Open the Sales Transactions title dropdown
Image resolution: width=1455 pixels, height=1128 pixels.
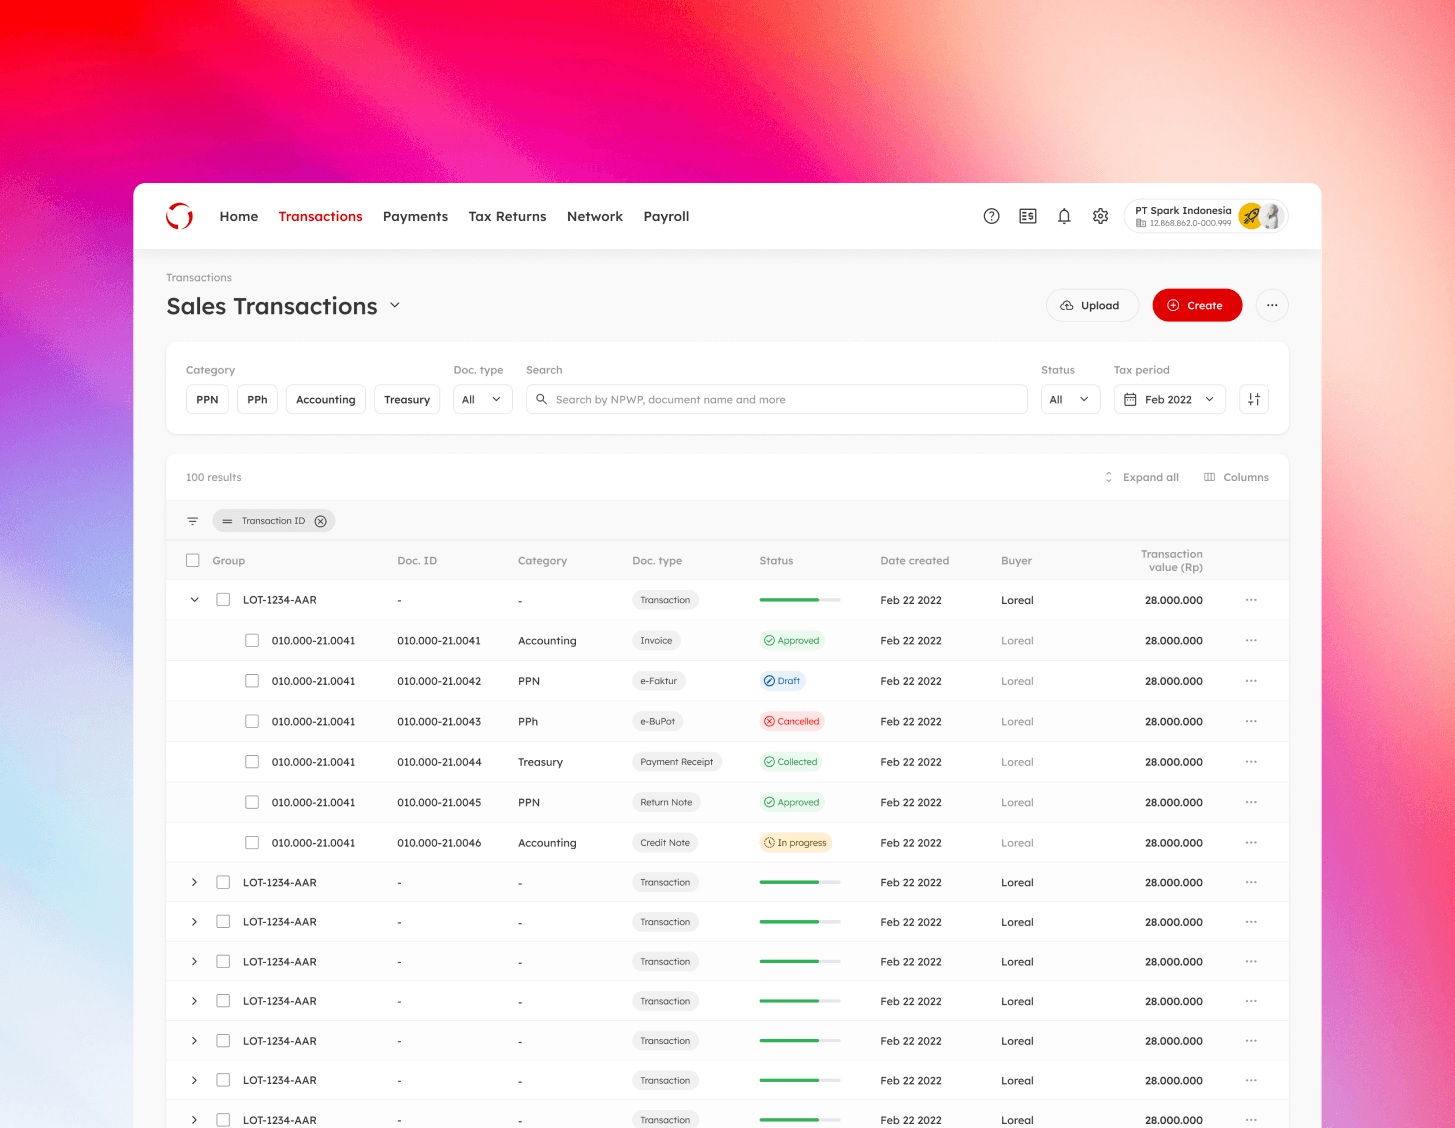[395, 305]
